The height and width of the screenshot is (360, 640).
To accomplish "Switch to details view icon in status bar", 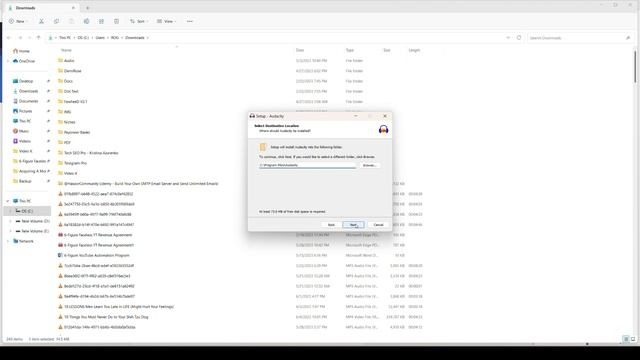I will [626, 339].
